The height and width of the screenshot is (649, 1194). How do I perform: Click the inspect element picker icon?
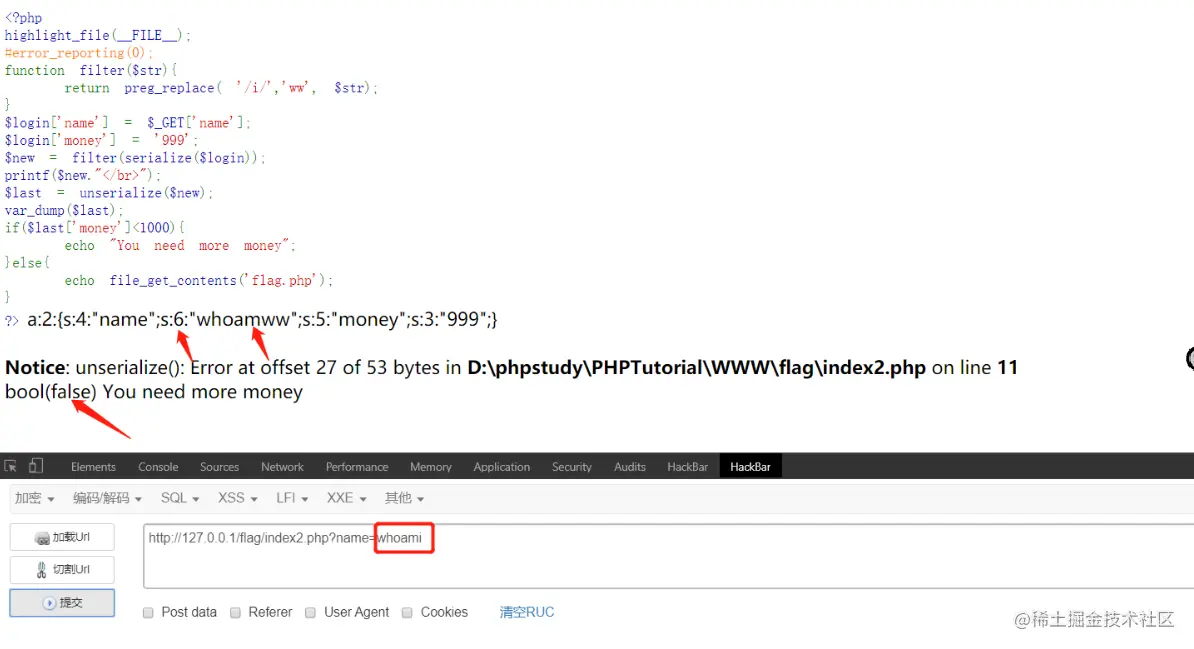11,466
